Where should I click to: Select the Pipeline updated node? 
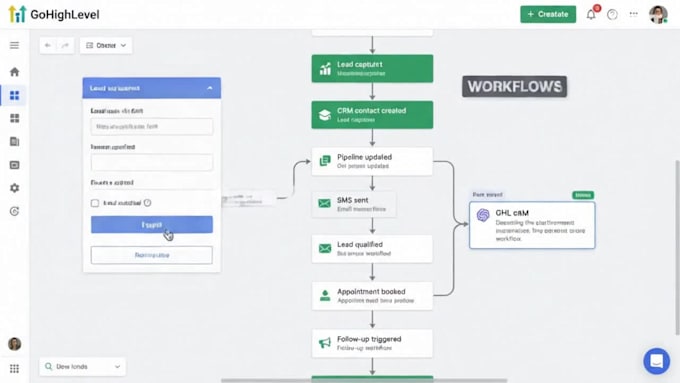372,161
